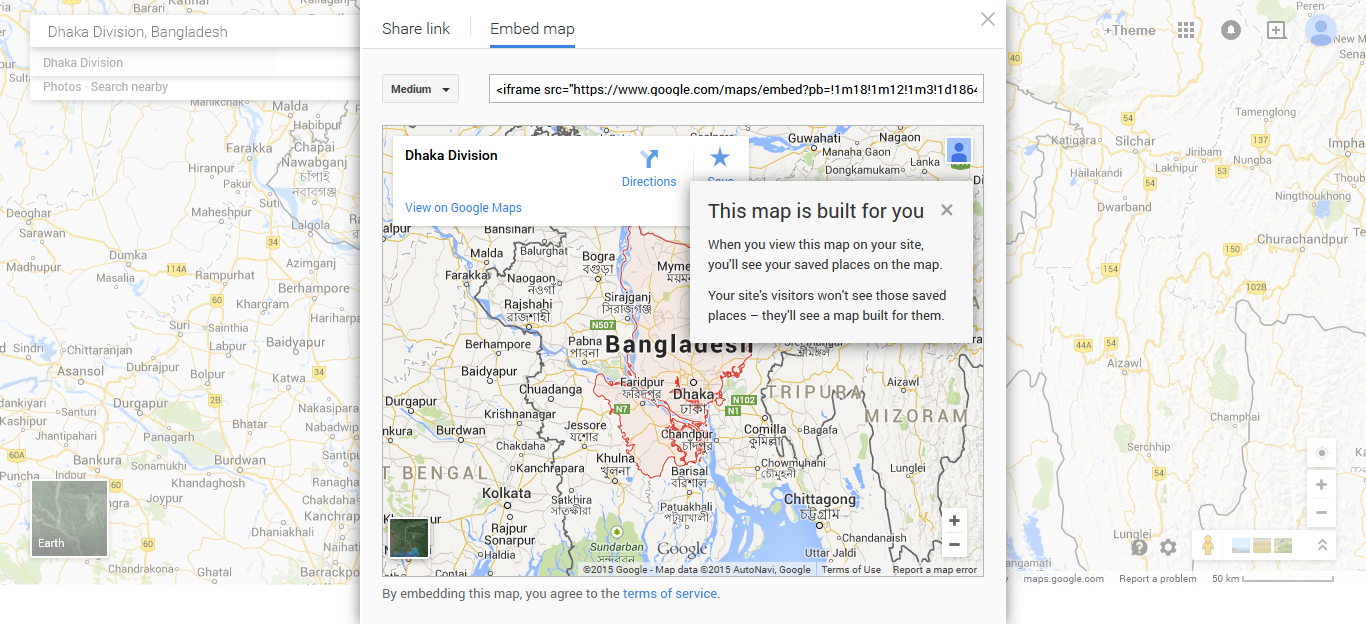The height and width of the screenshot is (624, 1366).
Task: Open the imagery photos strip
Action: (1262, 546)
